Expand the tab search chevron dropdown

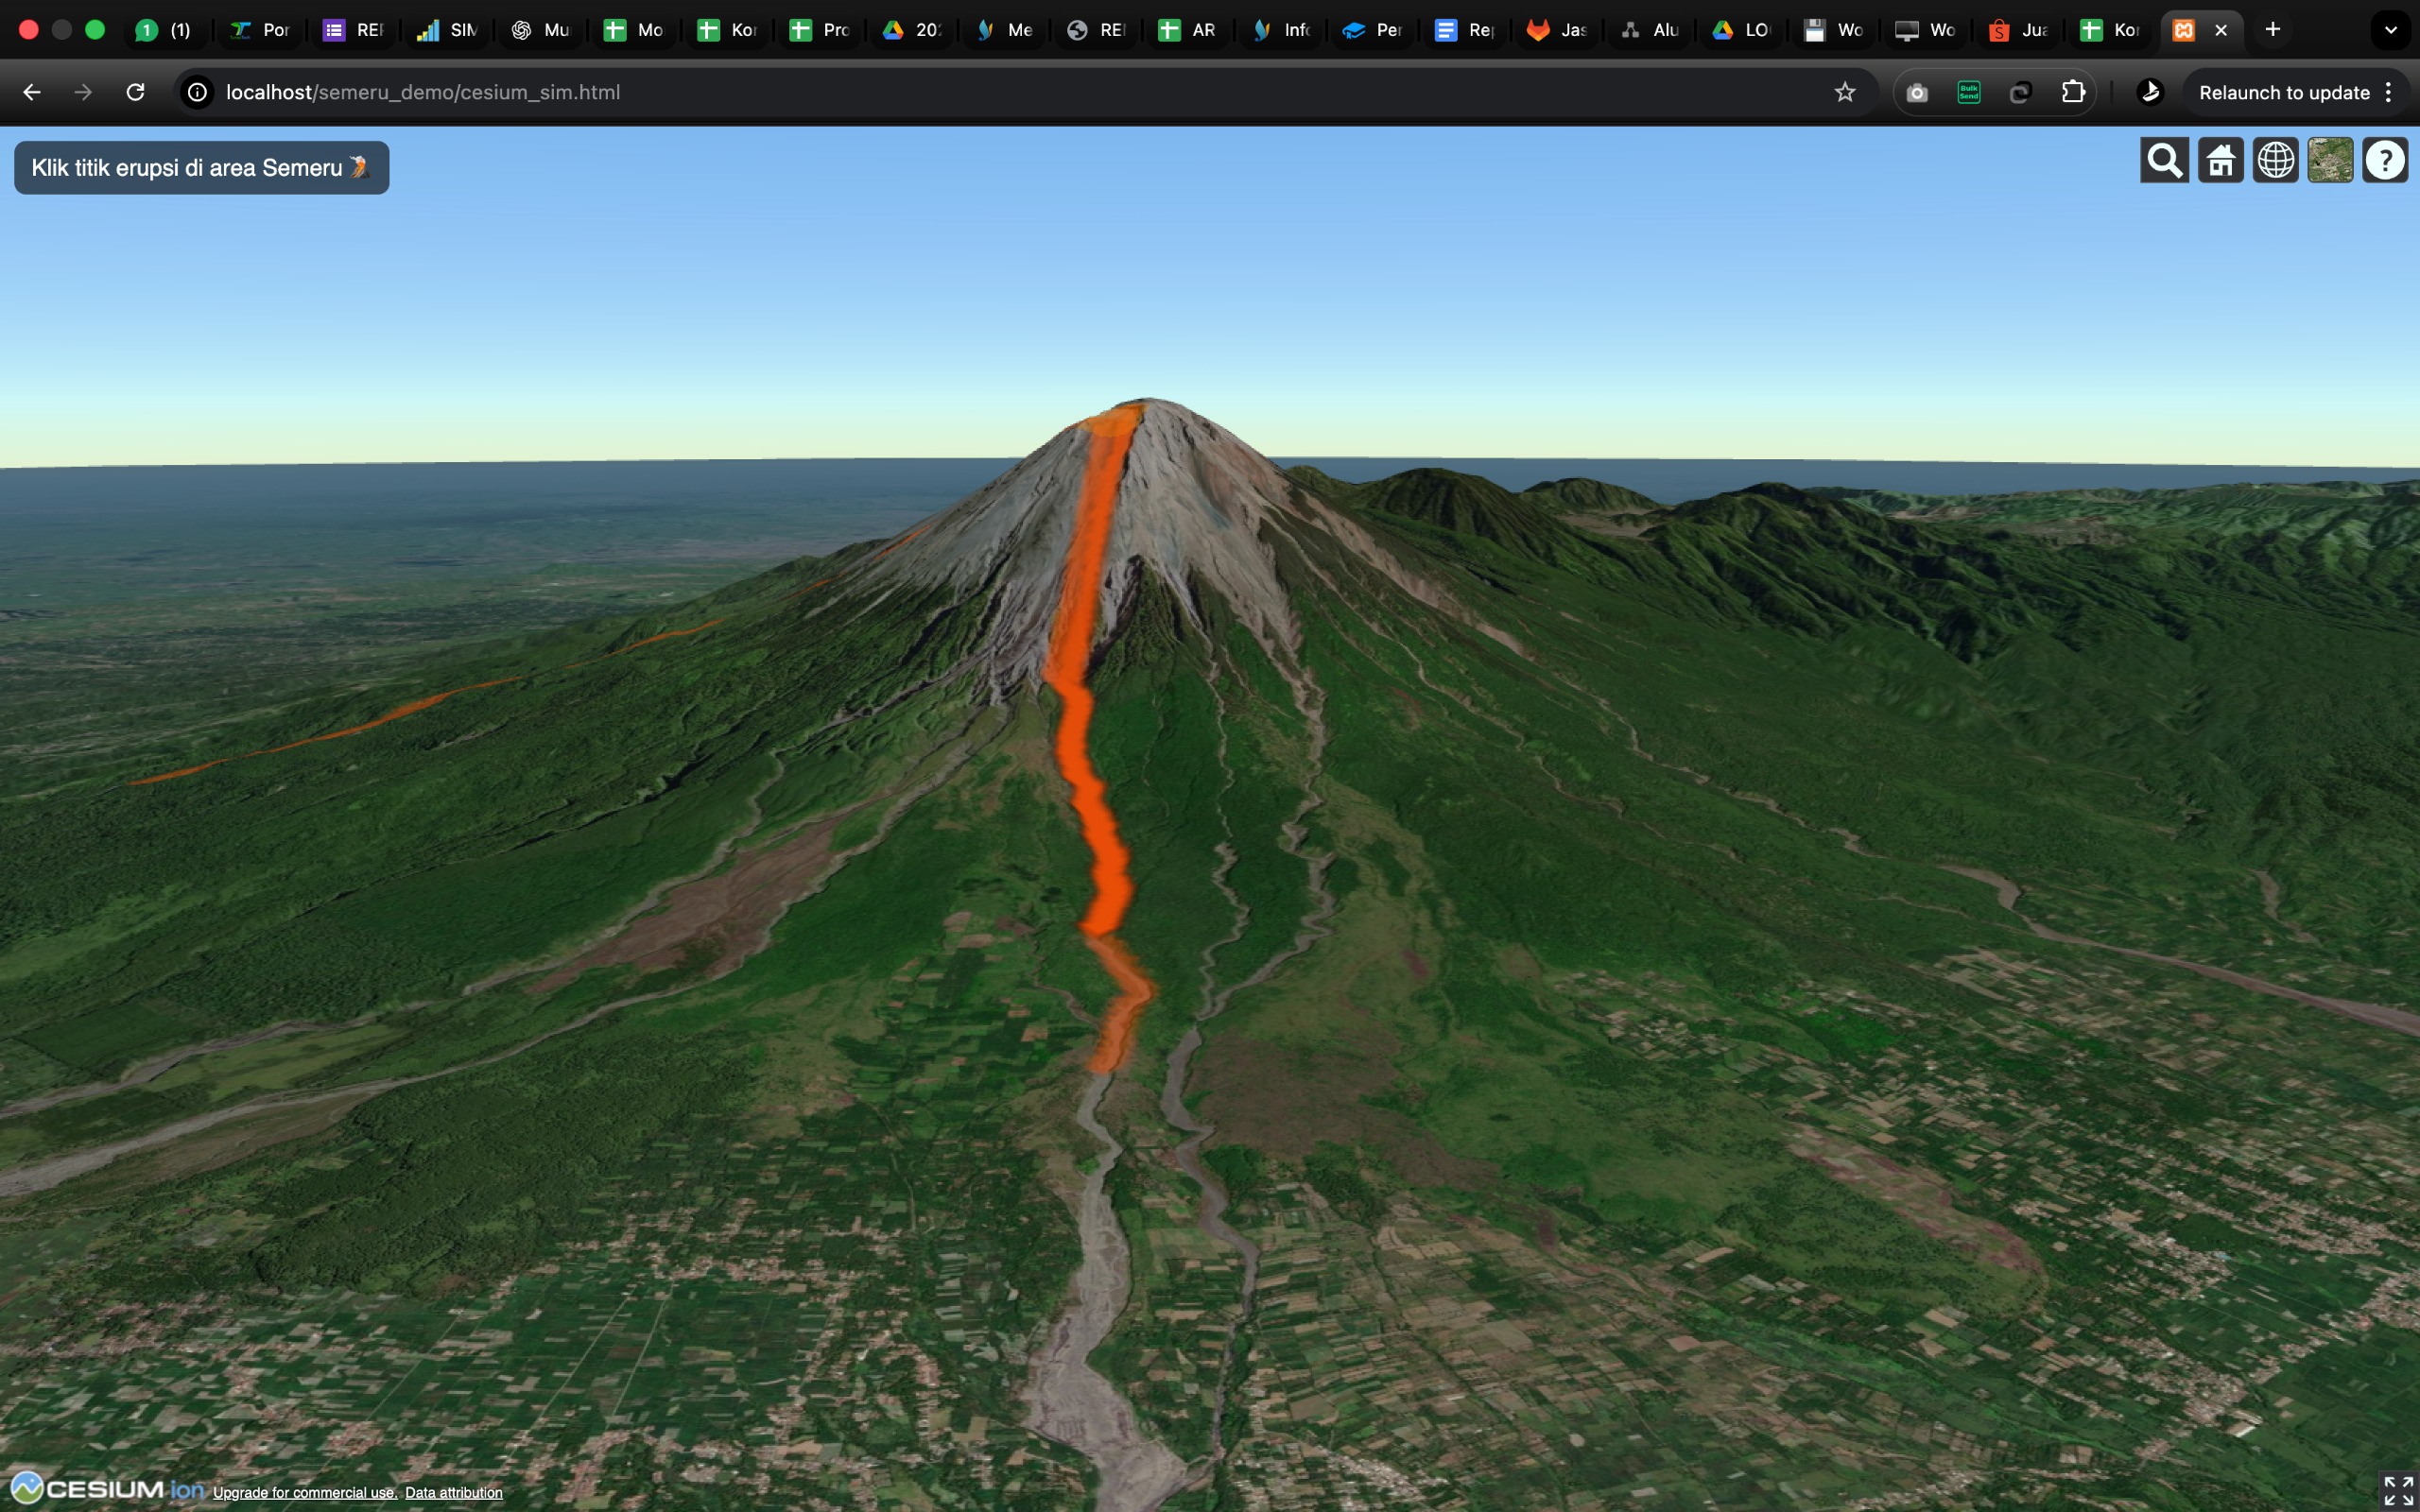[x=2390, y=30]
